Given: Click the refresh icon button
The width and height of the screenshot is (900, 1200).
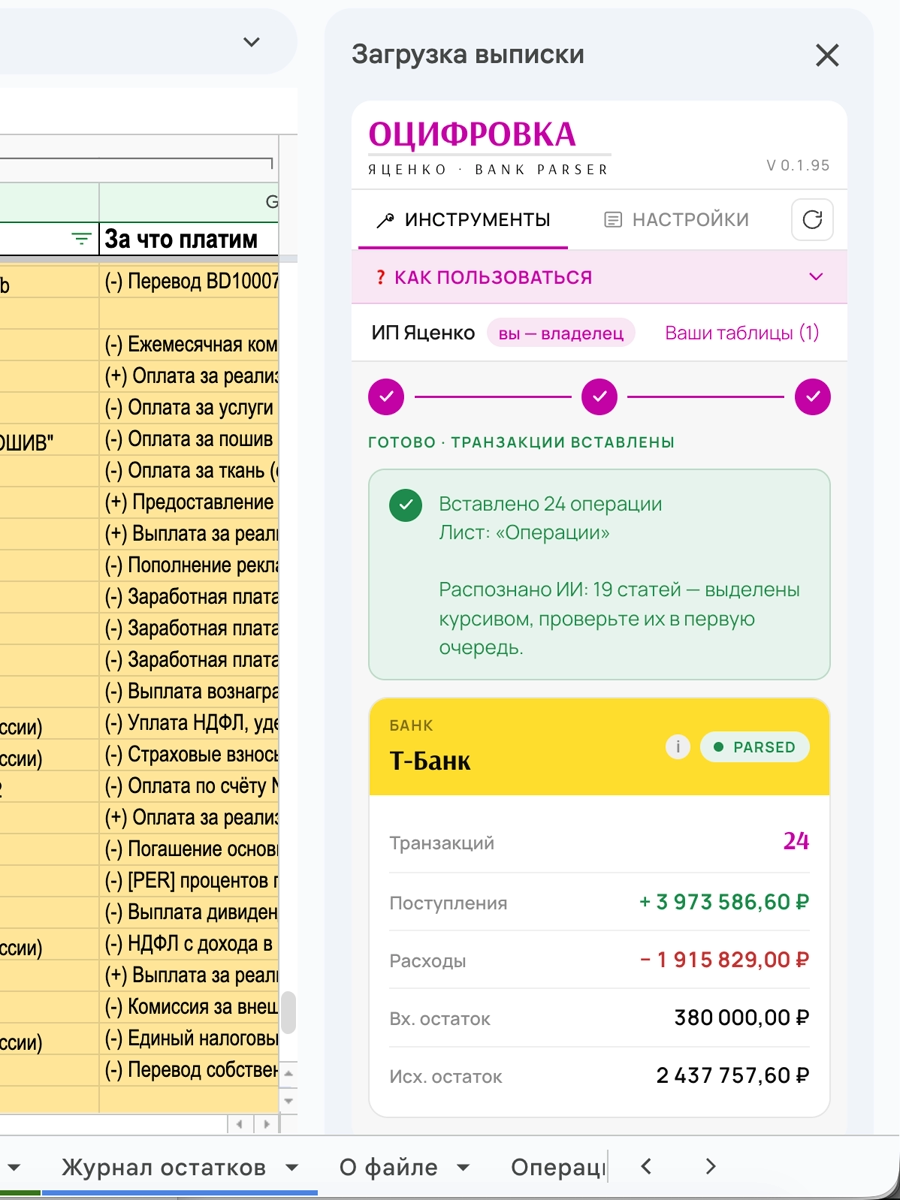Looking at the screenshot, I should click(x=812, y=220).
